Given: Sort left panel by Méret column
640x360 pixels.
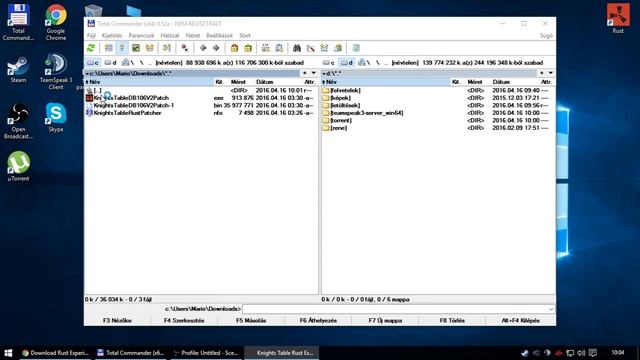Looking at the screenshot, I should coord(238,82).
